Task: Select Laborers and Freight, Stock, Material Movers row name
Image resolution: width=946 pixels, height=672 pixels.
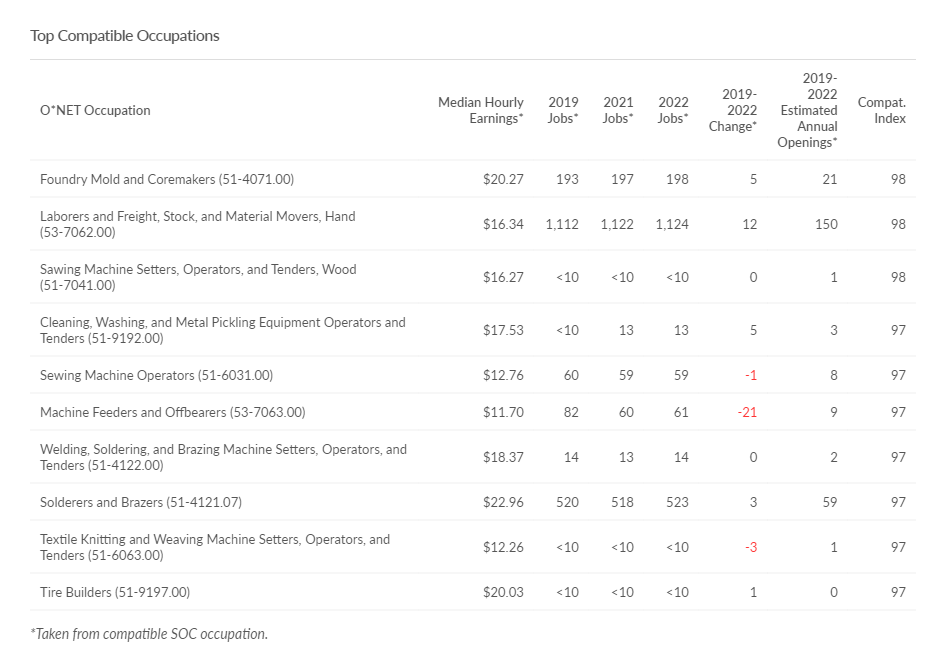Action: [x=198, y=224]
